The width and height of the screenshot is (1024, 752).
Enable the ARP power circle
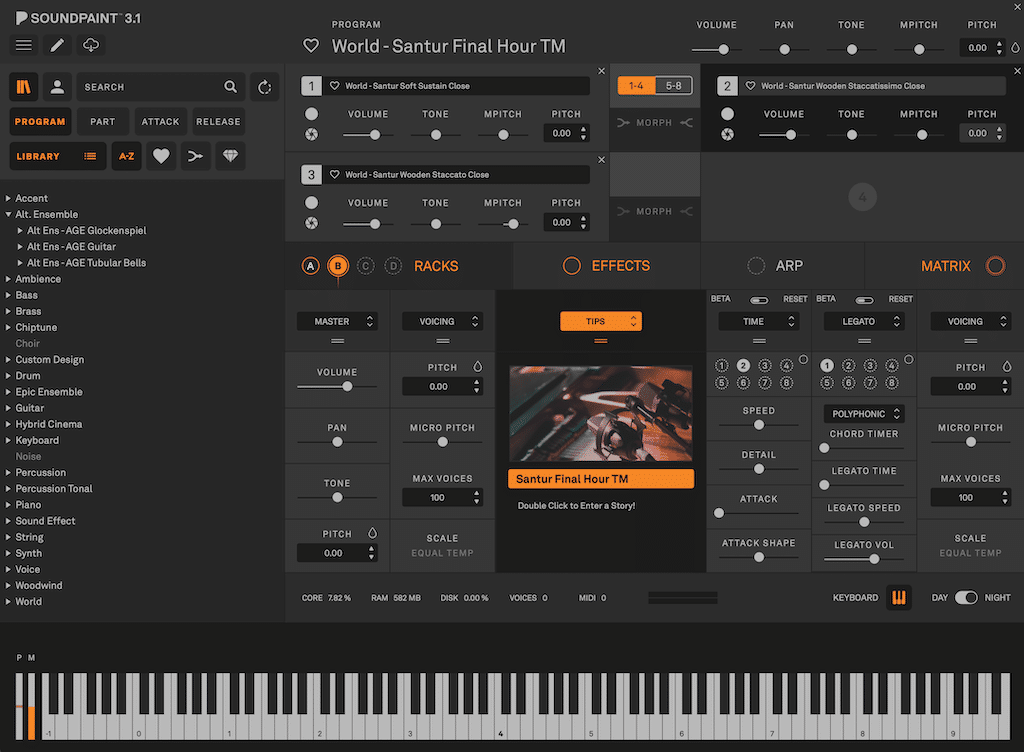tap(756, 266)
